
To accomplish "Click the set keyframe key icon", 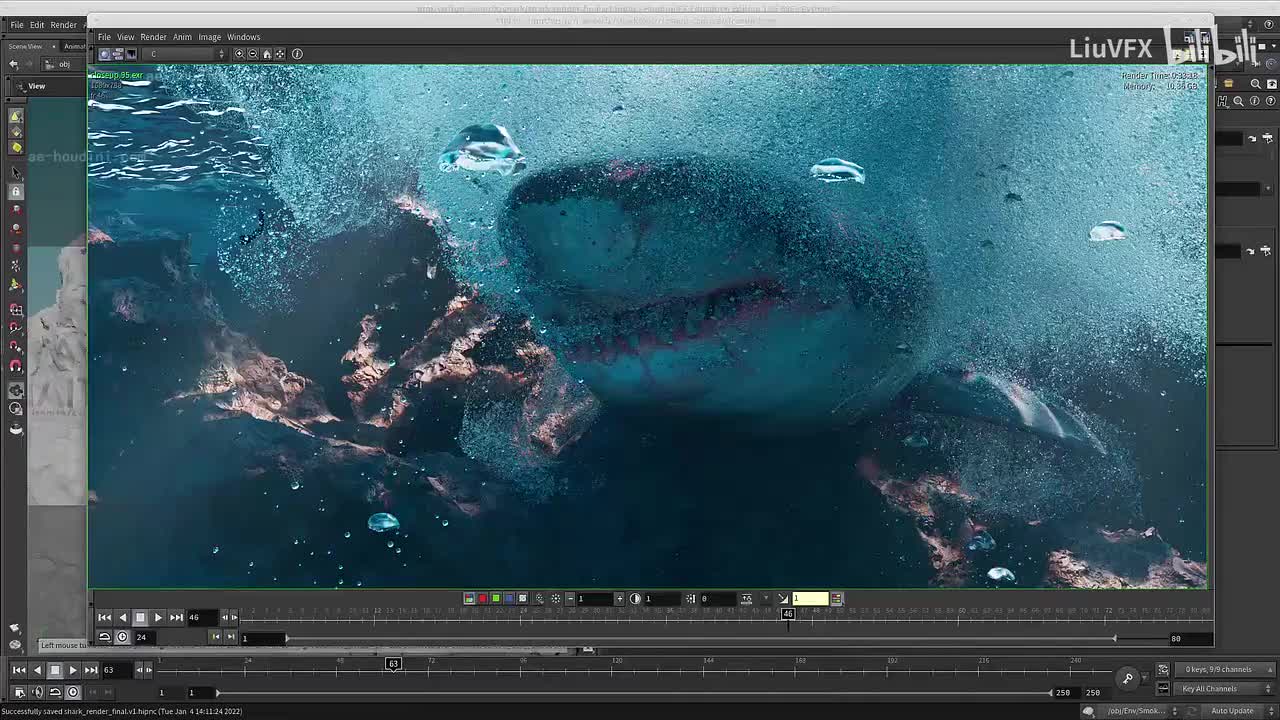I will (1128, 679).
